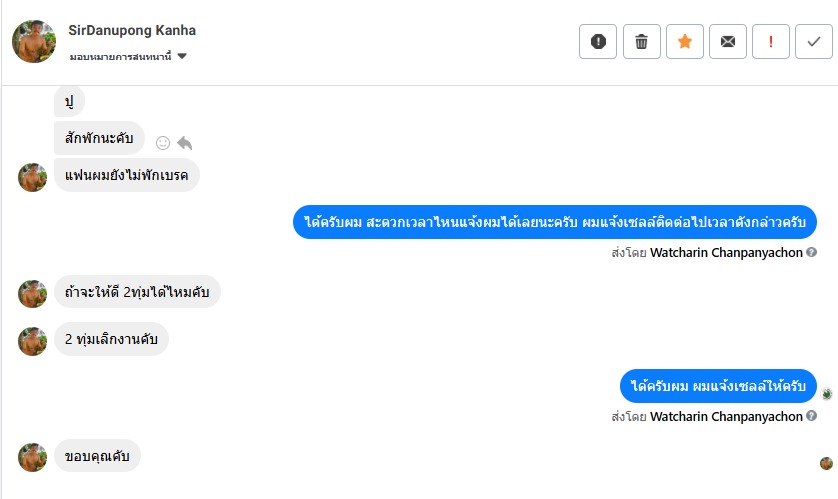Star this conversation with orange star

coord(685,42)
